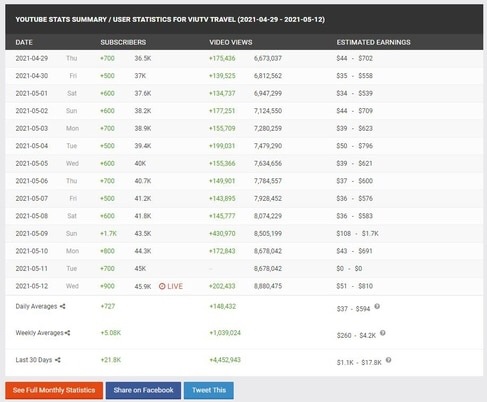
Task: Open See Full Monthly Statistics
Action: 54,390
